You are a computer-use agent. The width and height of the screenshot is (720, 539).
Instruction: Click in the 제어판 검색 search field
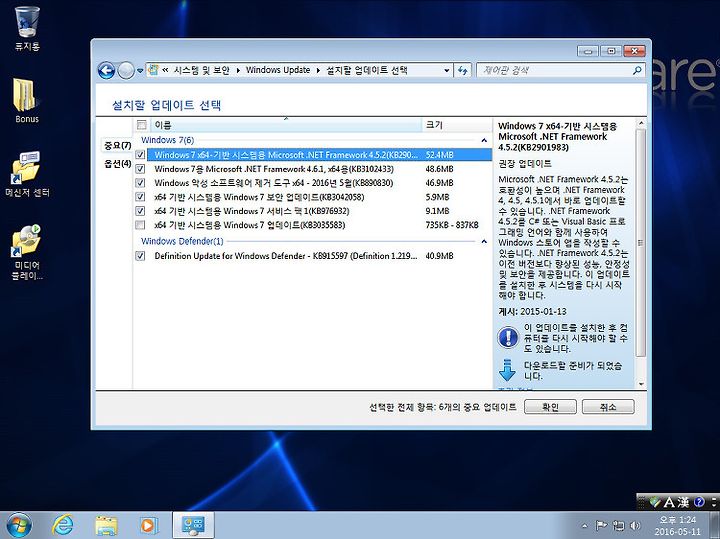tap(553, 70)
